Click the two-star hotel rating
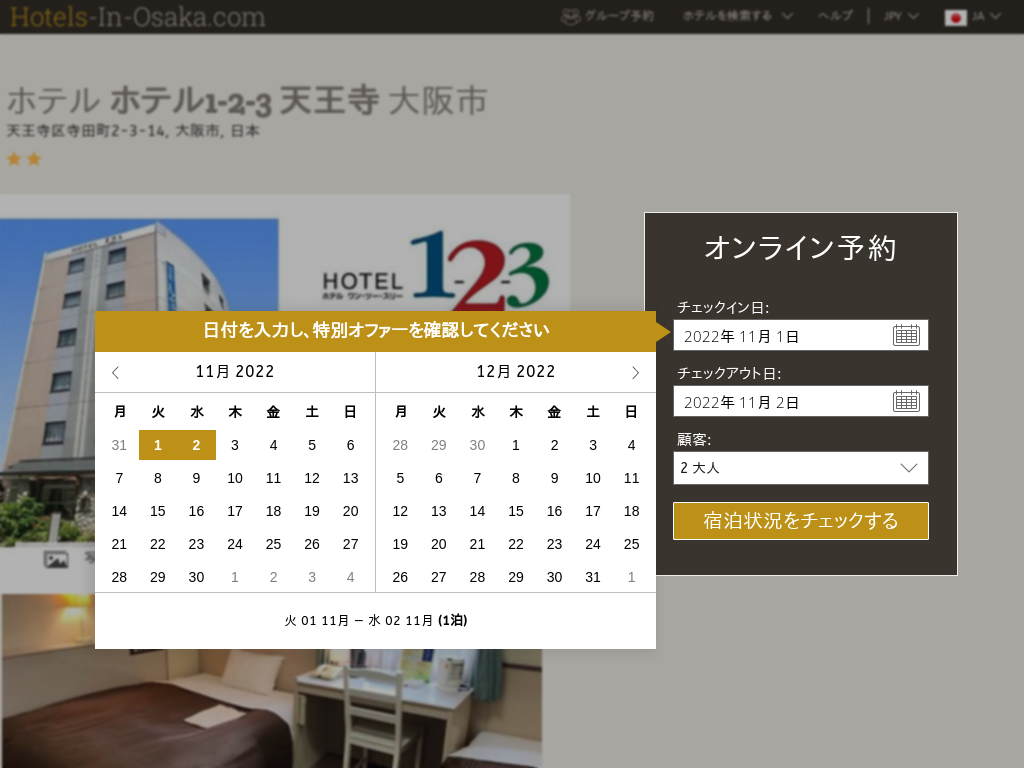 pos(24,159)
